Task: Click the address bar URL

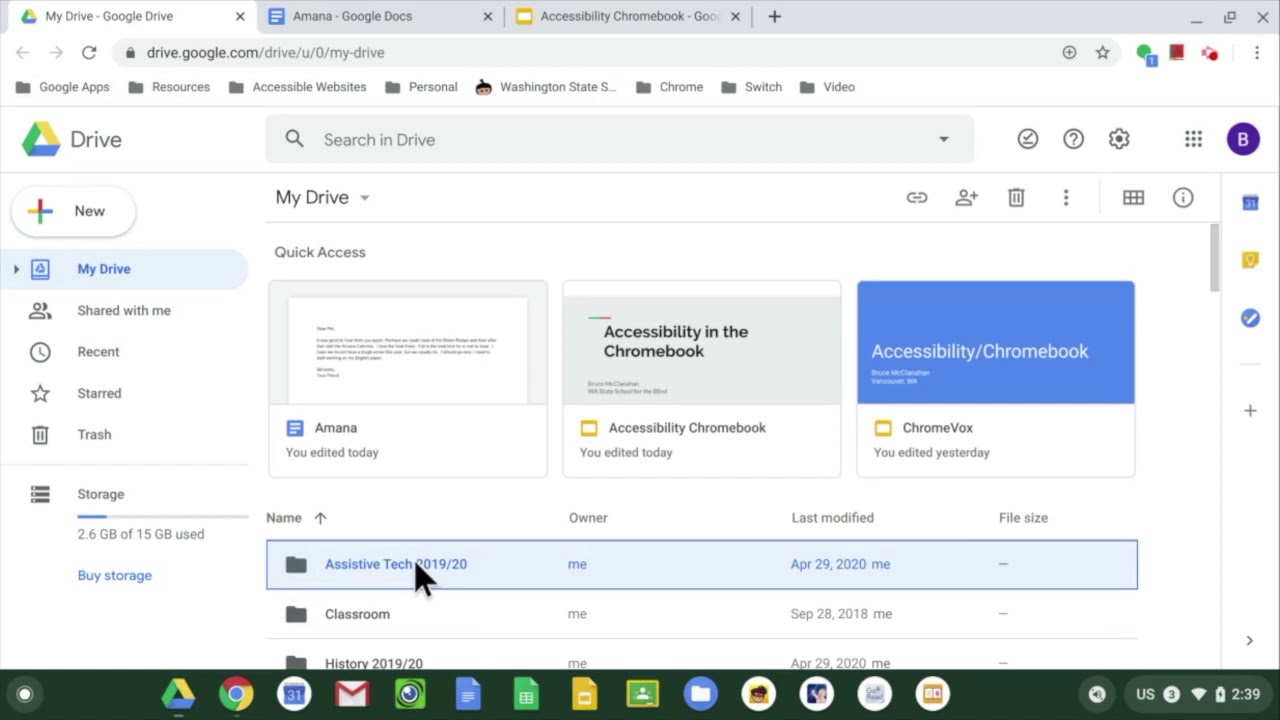Action: click(265, 53)
